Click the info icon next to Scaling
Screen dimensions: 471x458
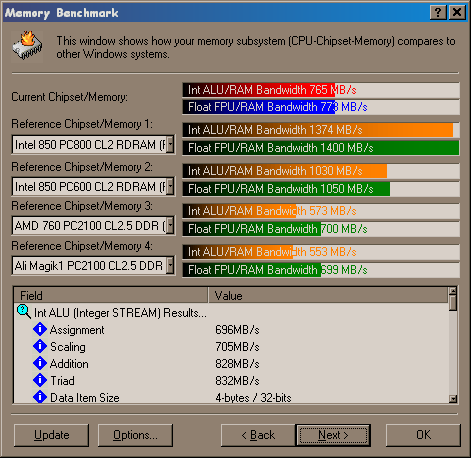(40, 346)
